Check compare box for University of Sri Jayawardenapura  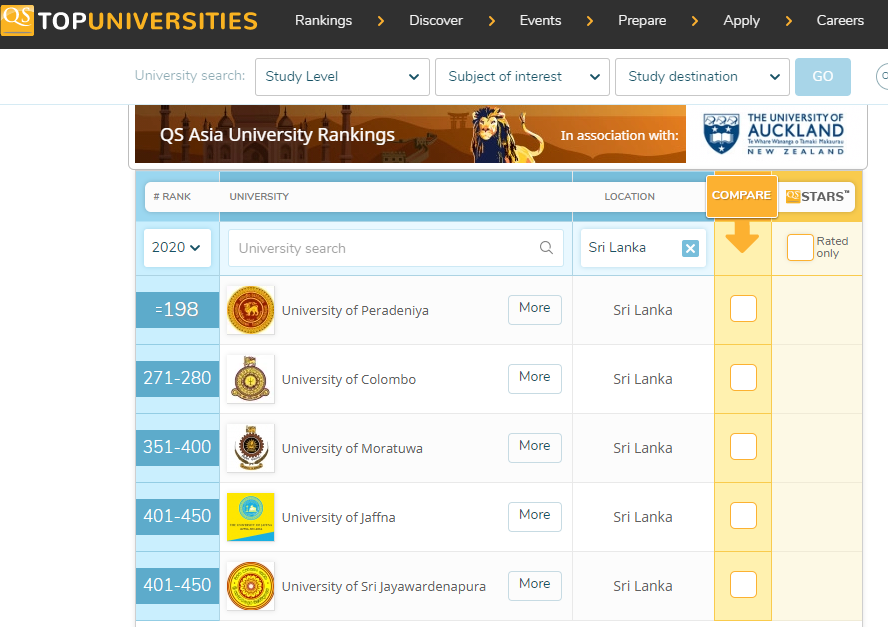(744, 585)
